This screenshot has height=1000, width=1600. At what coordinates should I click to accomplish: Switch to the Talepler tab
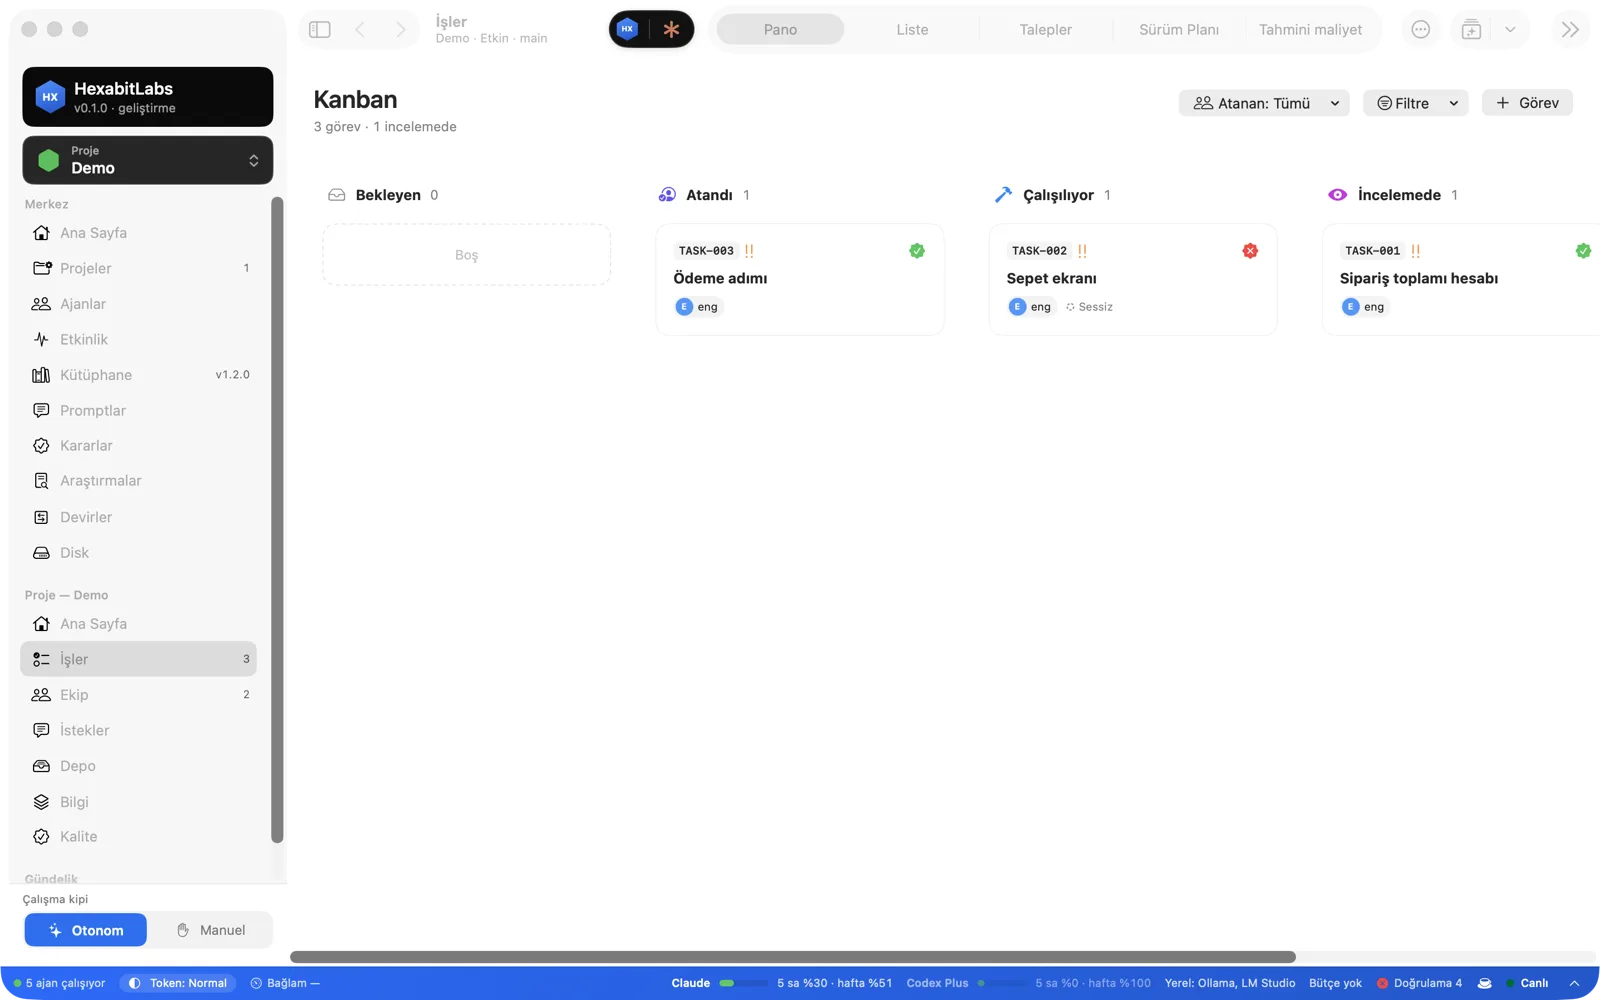click(1045, 30)
